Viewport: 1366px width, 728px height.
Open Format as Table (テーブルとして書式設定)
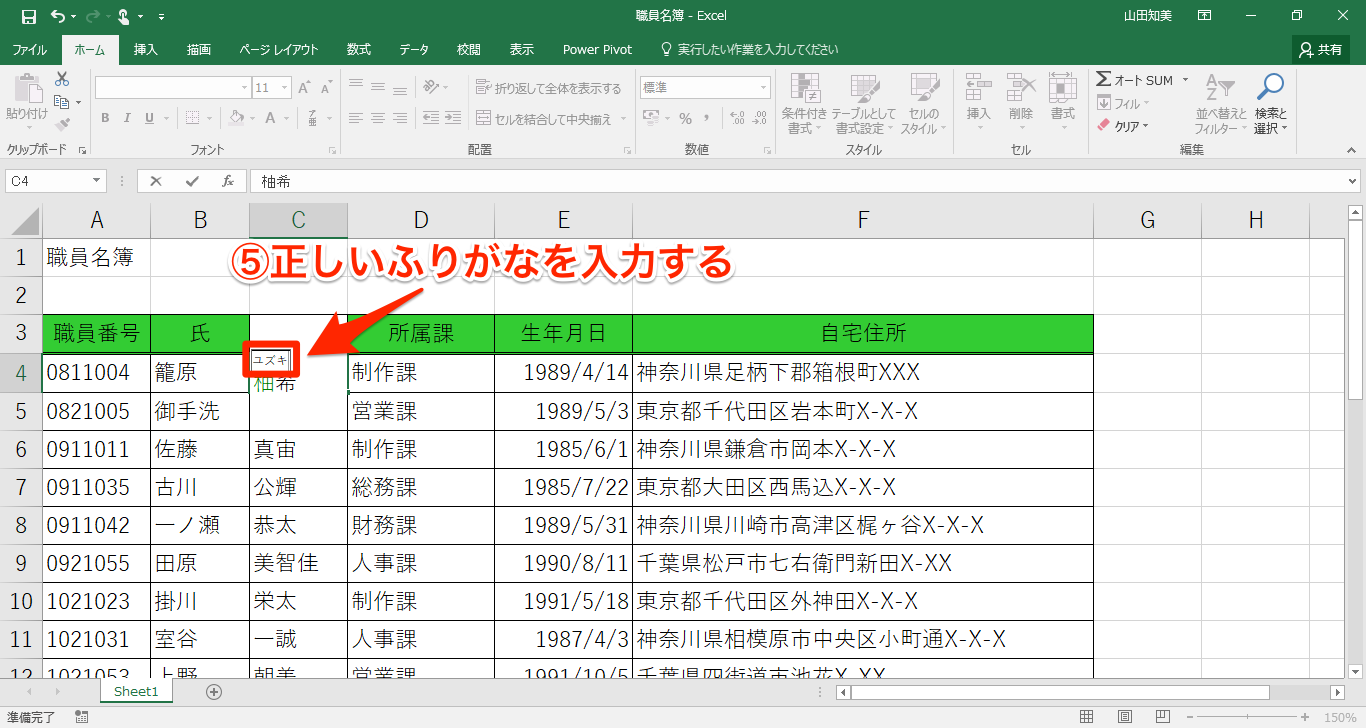[x=865, y=104]
